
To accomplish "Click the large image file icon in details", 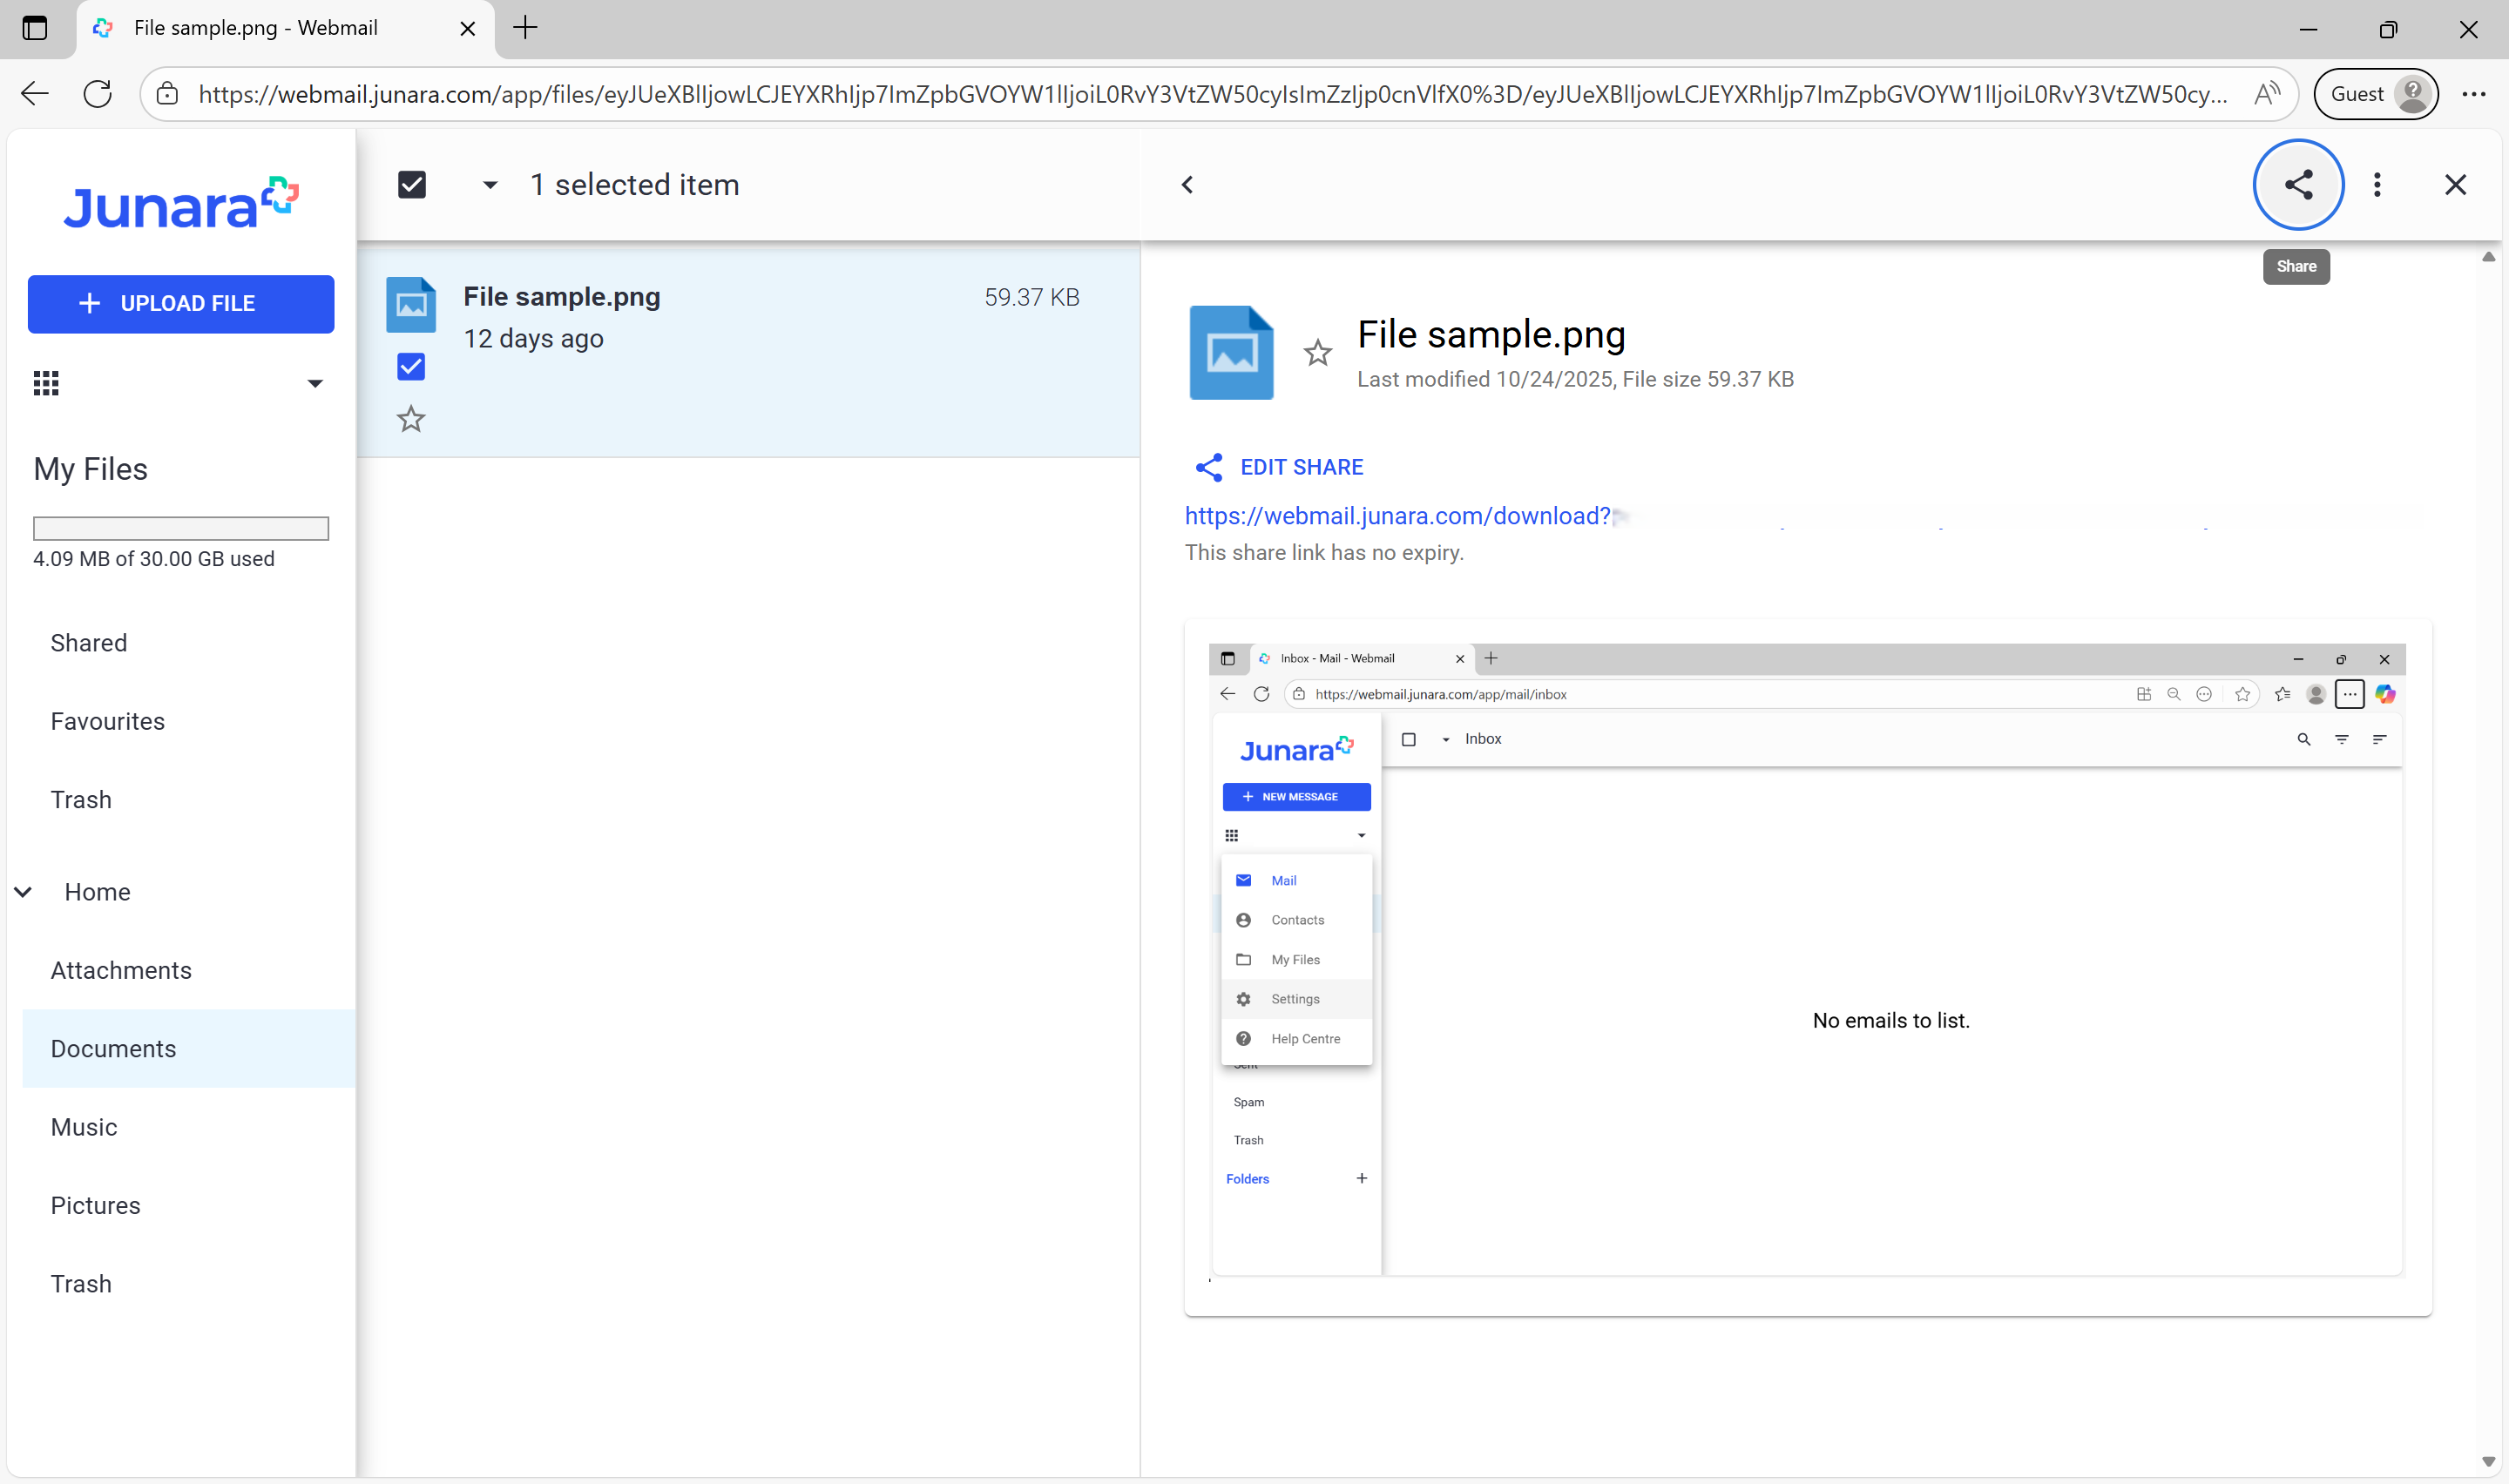I will click(x=1231, y=352).
